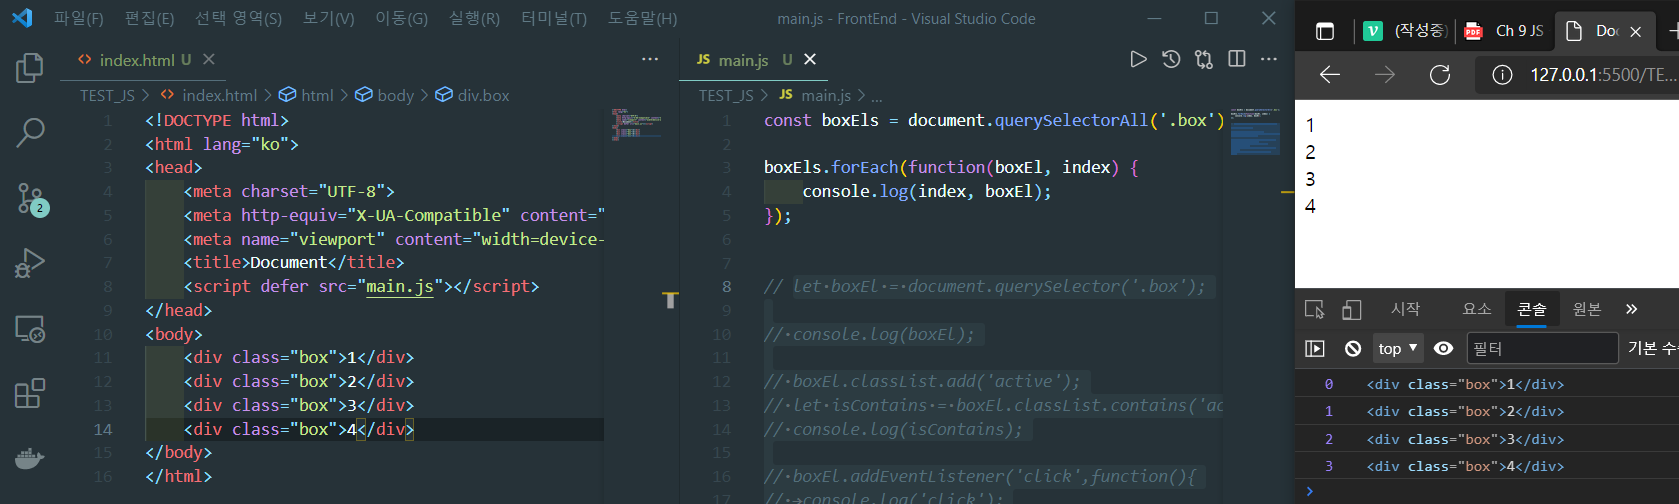This screenshot has height=504, width=1679.
Task: Open the Search view in activity bar
Action: [30, 132]
